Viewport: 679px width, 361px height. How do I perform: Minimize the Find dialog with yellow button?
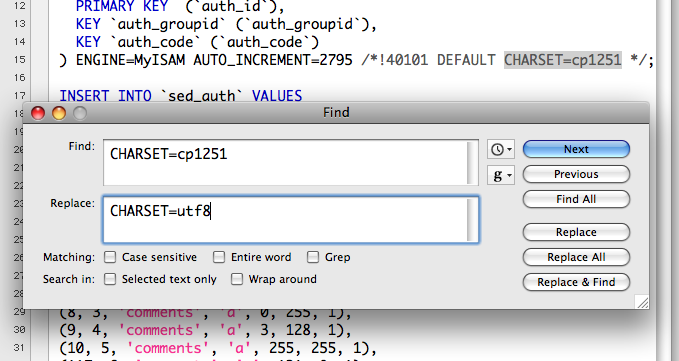pos(59,113)
